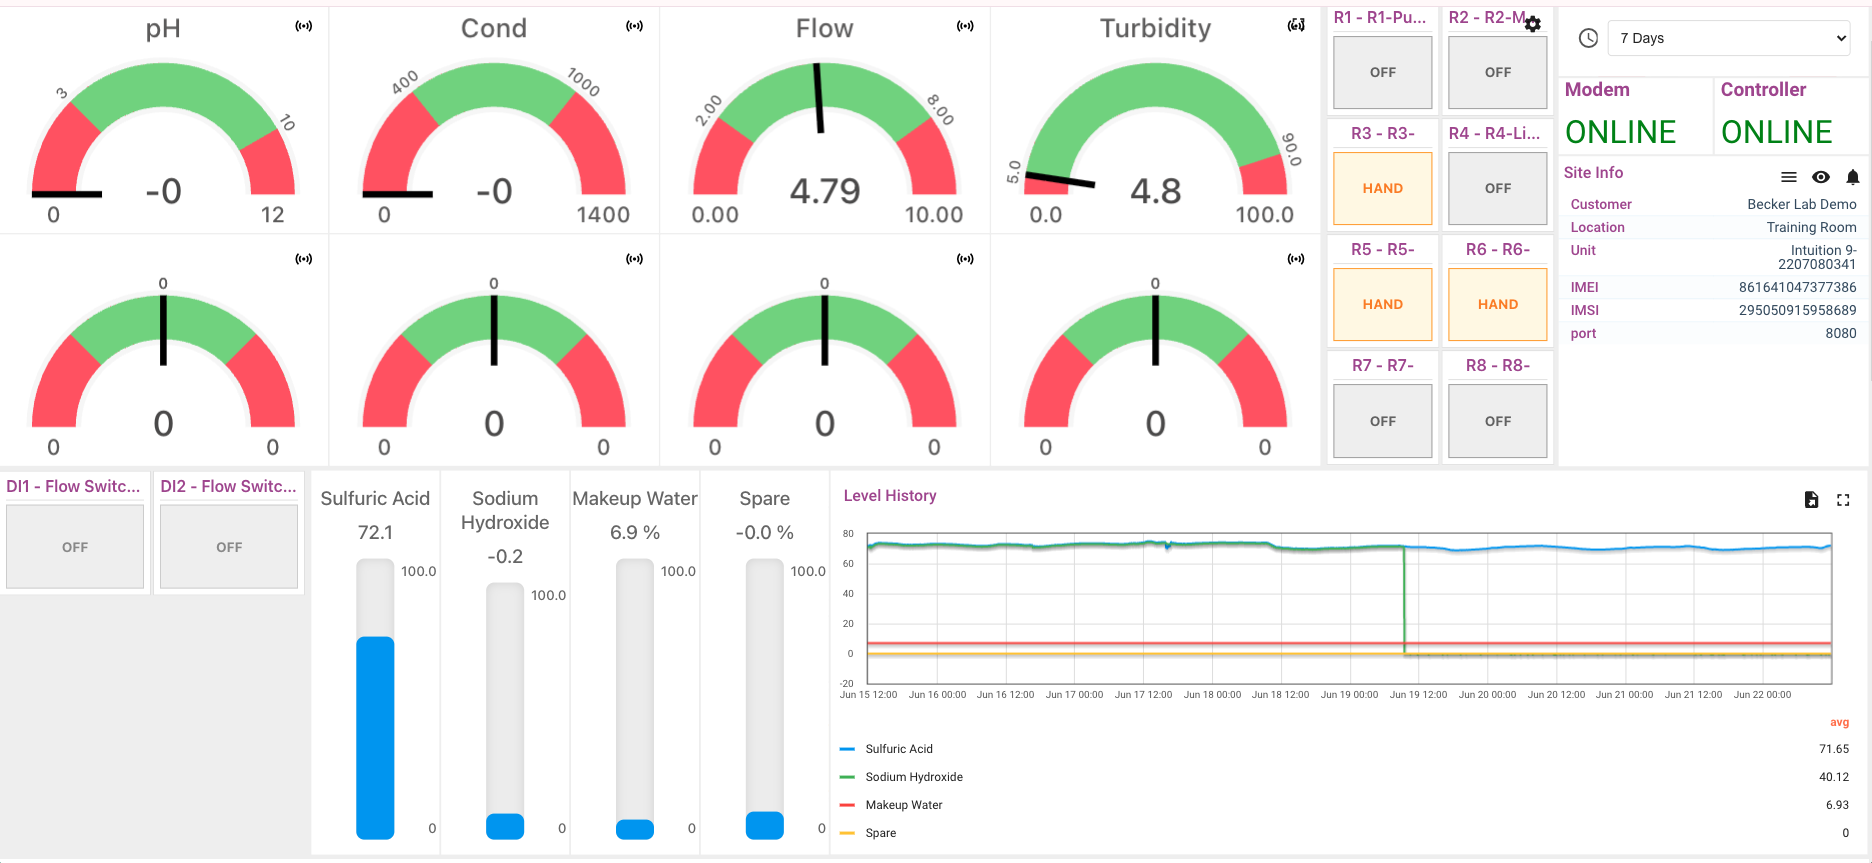Click signal icon of first unnamed gauge below pH

click(303, 259)
